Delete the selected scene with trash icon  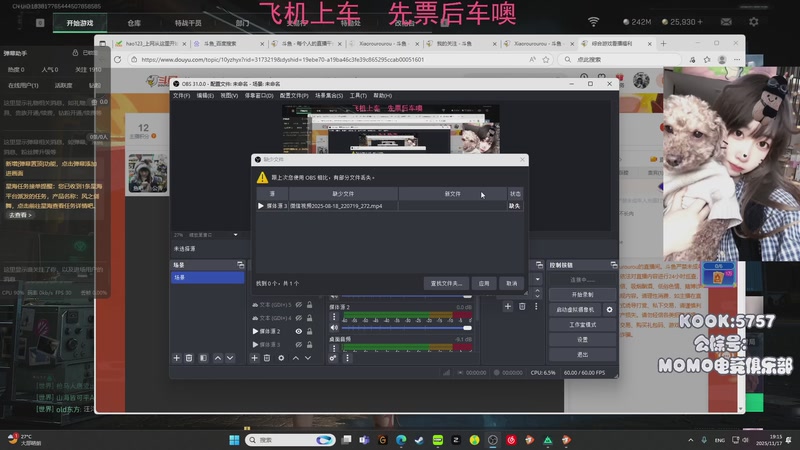(189, 358)
